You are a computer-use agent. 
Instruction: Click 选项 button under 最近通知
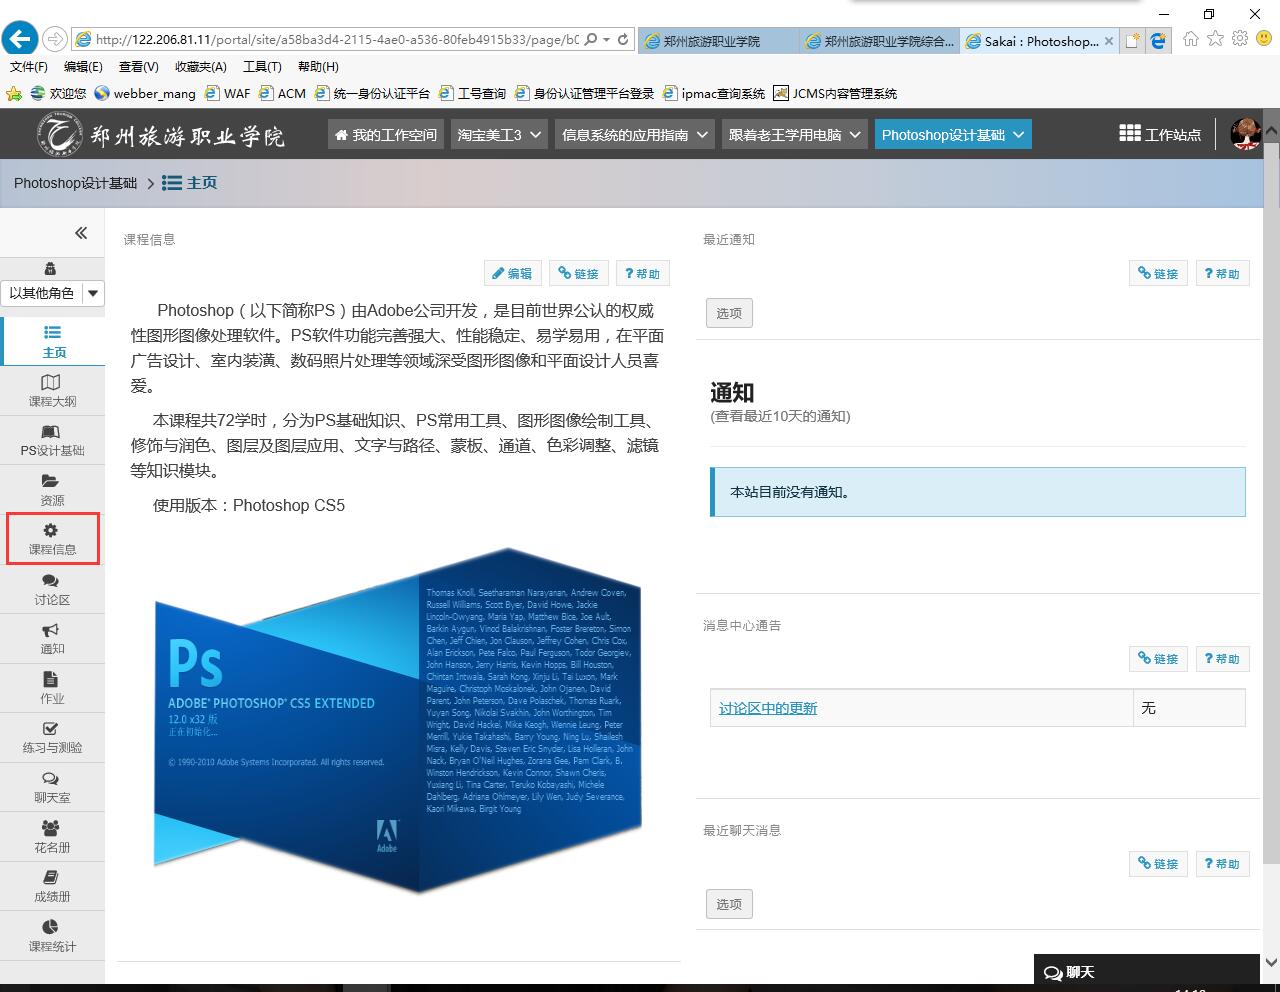729,313
